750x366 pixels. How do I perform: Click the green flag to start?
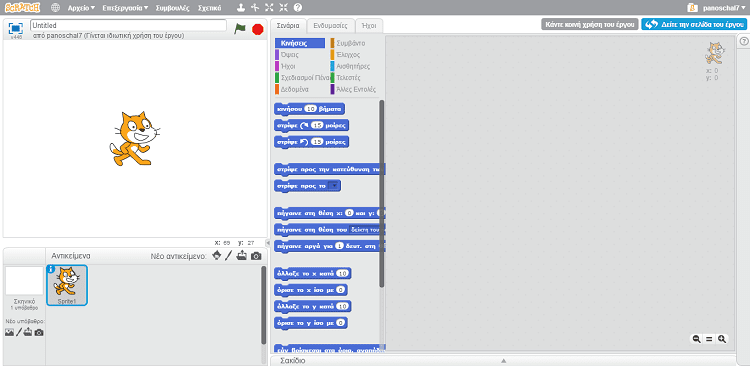click(x=240, y=29)
